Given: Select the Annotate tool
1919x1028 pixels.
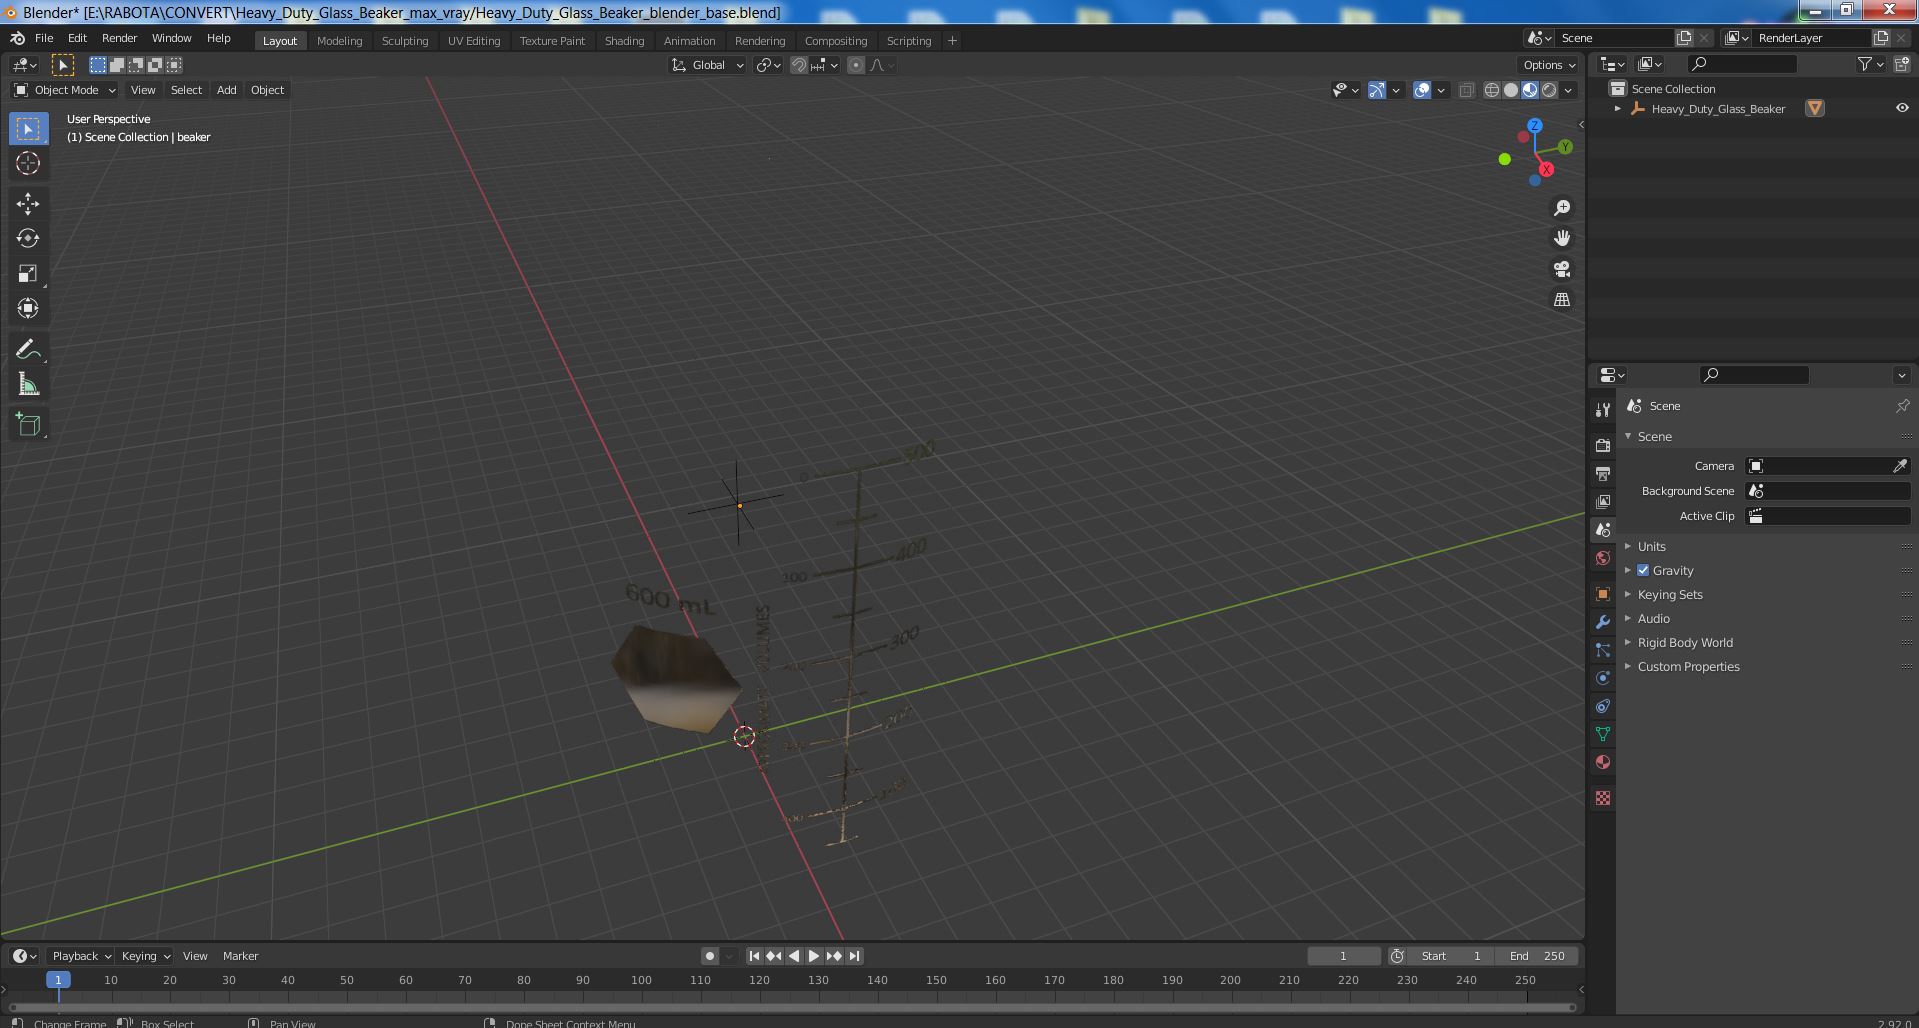Looking at the screenshot, I should tap(28, 349).
